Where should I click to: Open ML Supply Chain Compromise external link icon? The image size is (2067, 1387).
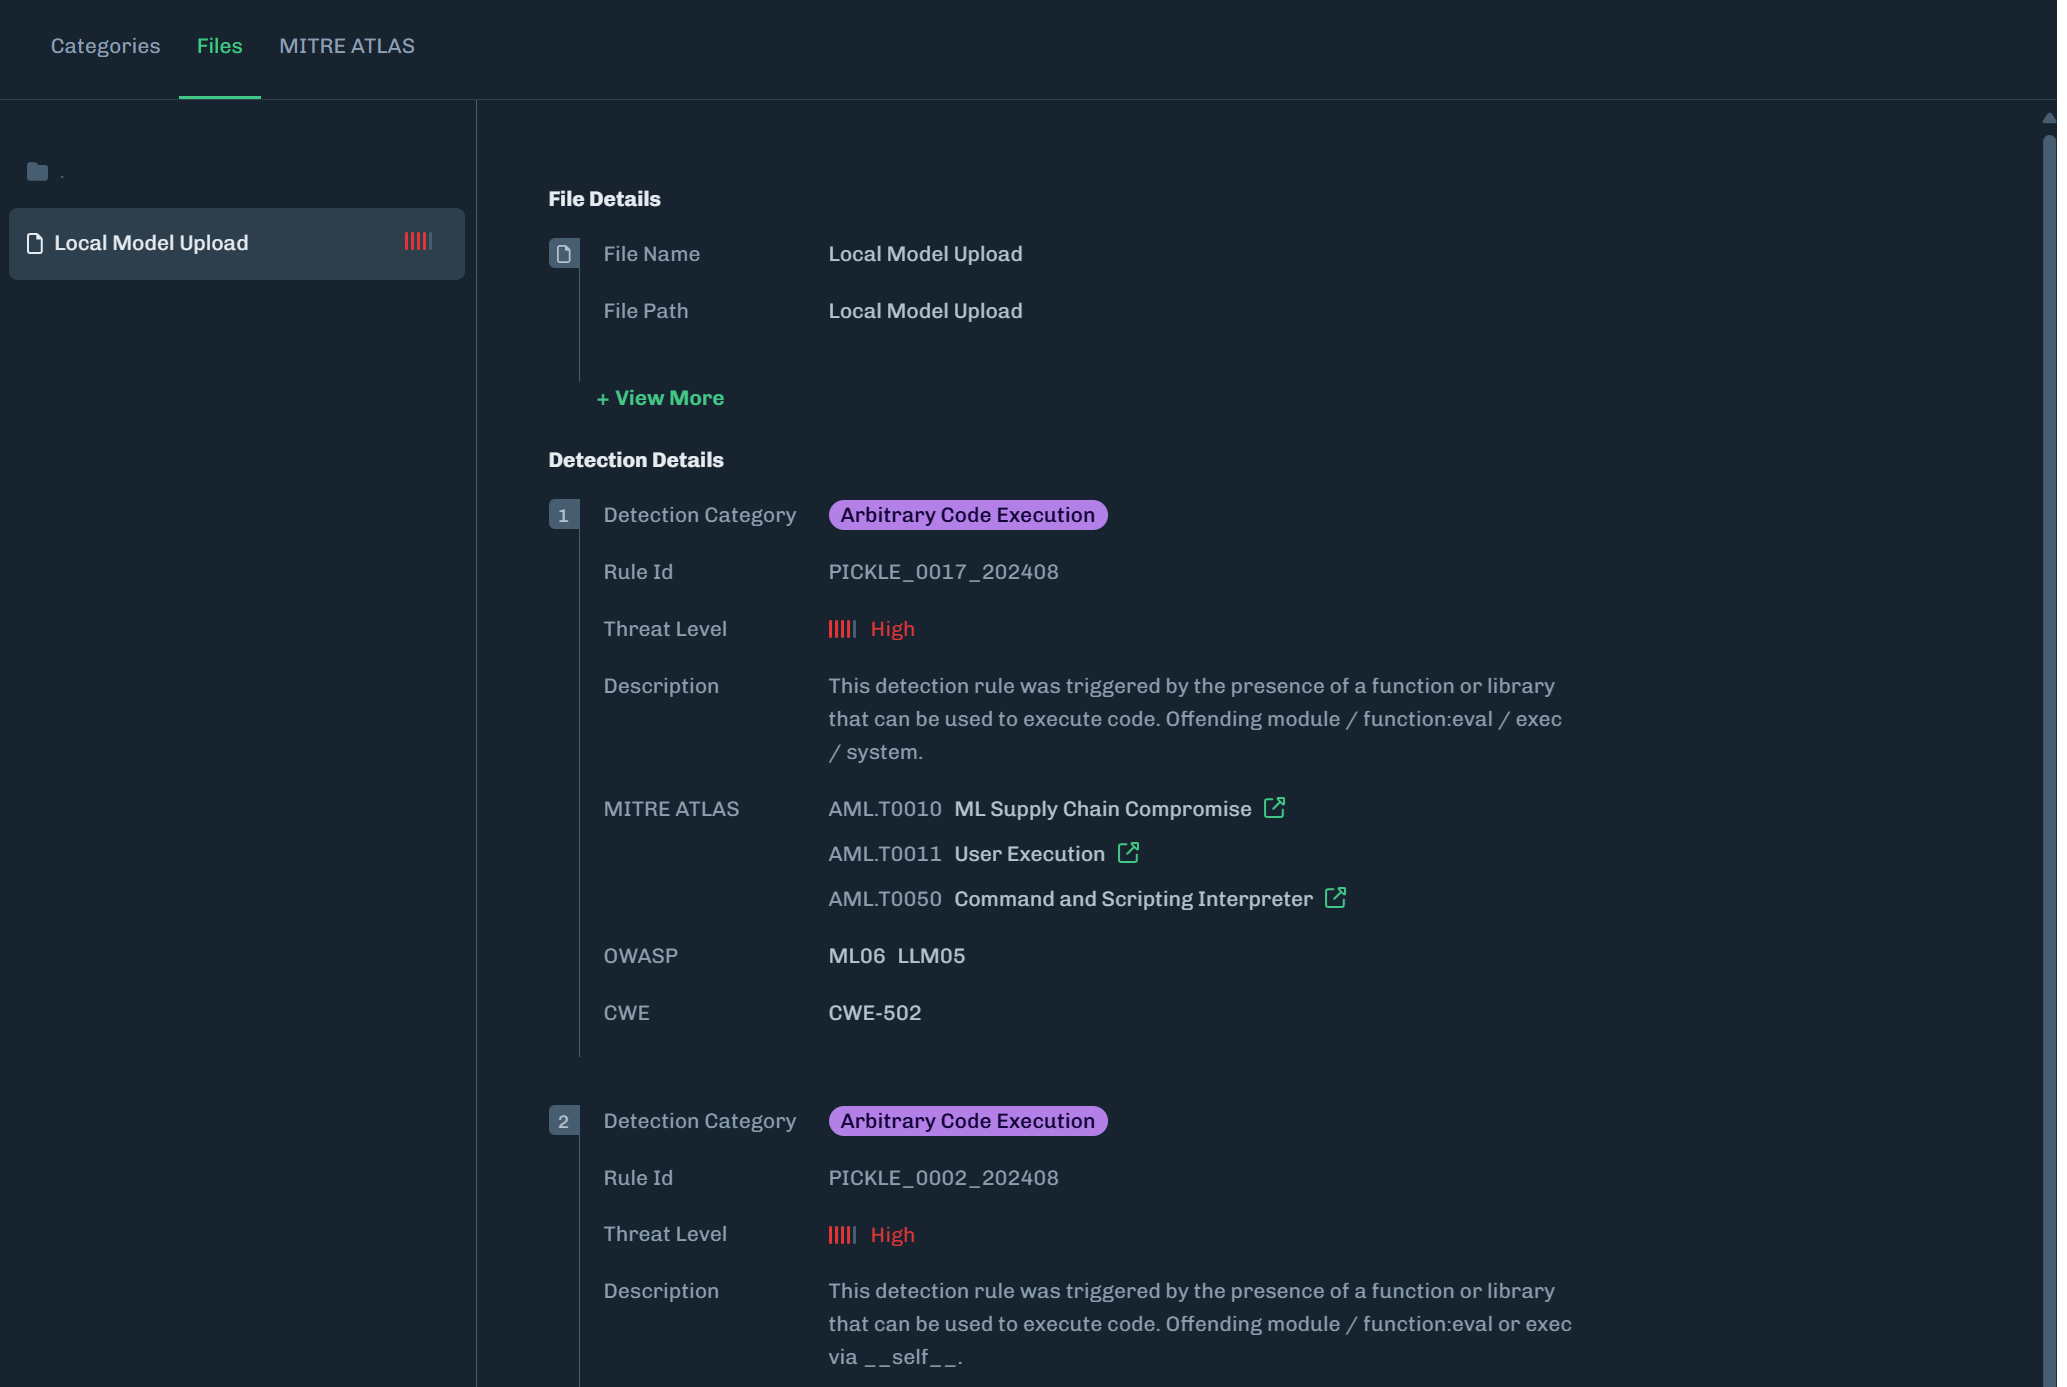tap(1274, 808)
